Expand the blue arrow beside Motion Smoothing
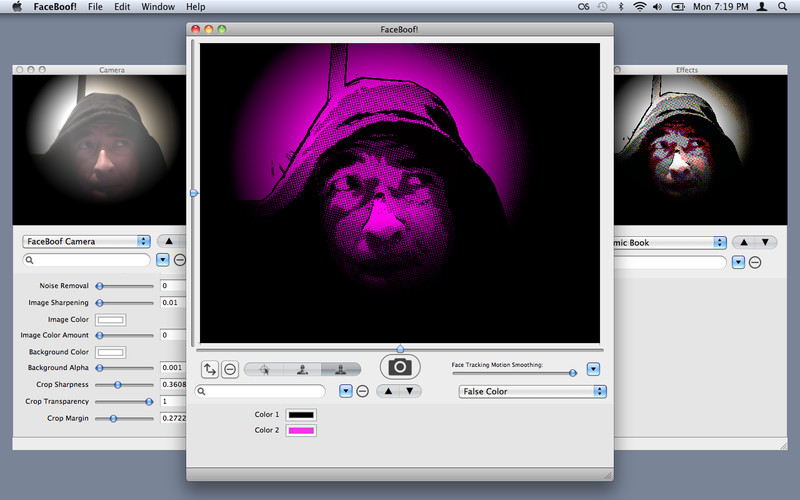This screenshot has height=500, width=800. coord(593,369)
